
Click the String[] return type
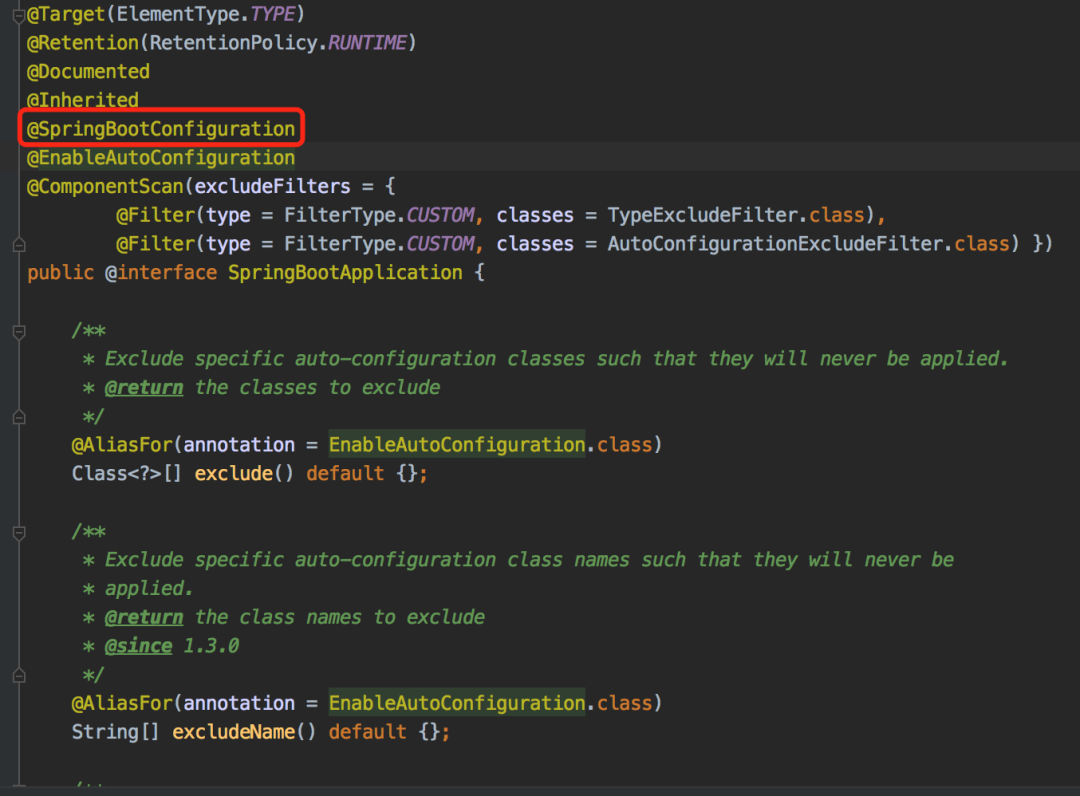(x=116, y=732)
